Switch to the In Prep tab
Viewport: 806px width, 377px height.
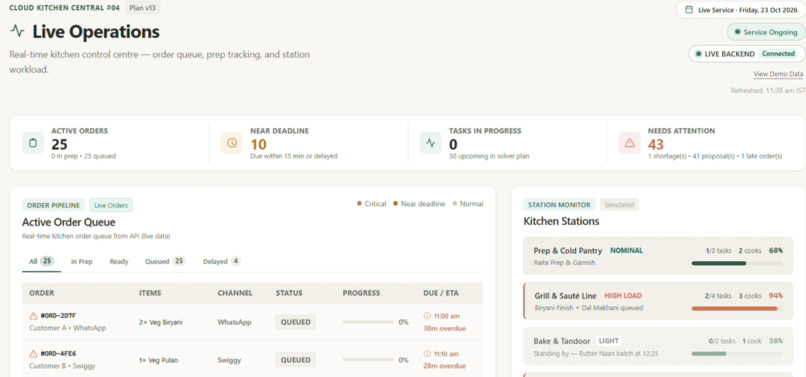[x=82, y=261]
